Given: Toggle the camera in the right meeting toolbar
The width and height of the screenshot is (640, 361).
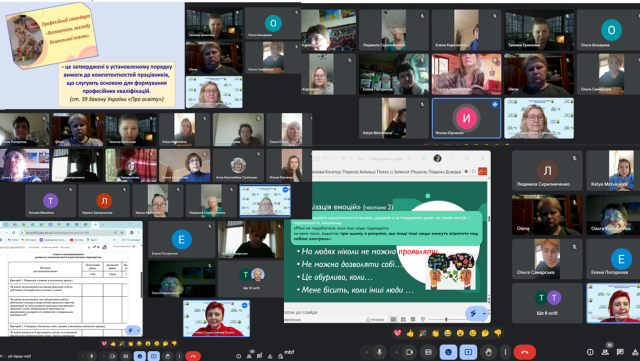Looking at the screenshot, I should tap(409, 352).
